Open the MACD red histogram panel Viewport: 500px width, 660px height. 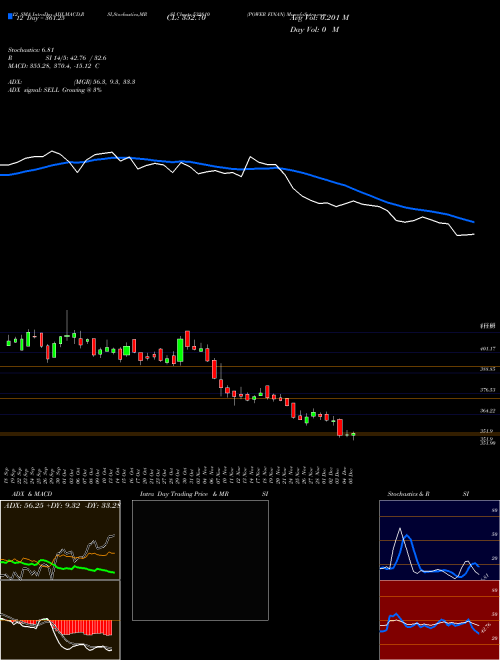coord(60,620)
